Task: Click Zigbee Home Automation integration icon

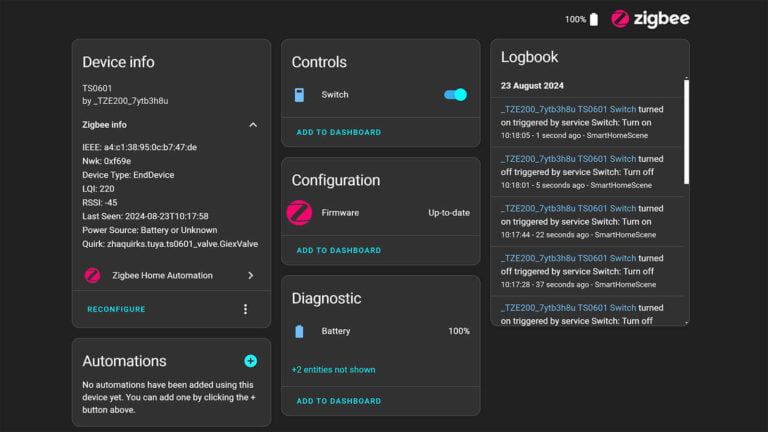Action: (92, 275)
